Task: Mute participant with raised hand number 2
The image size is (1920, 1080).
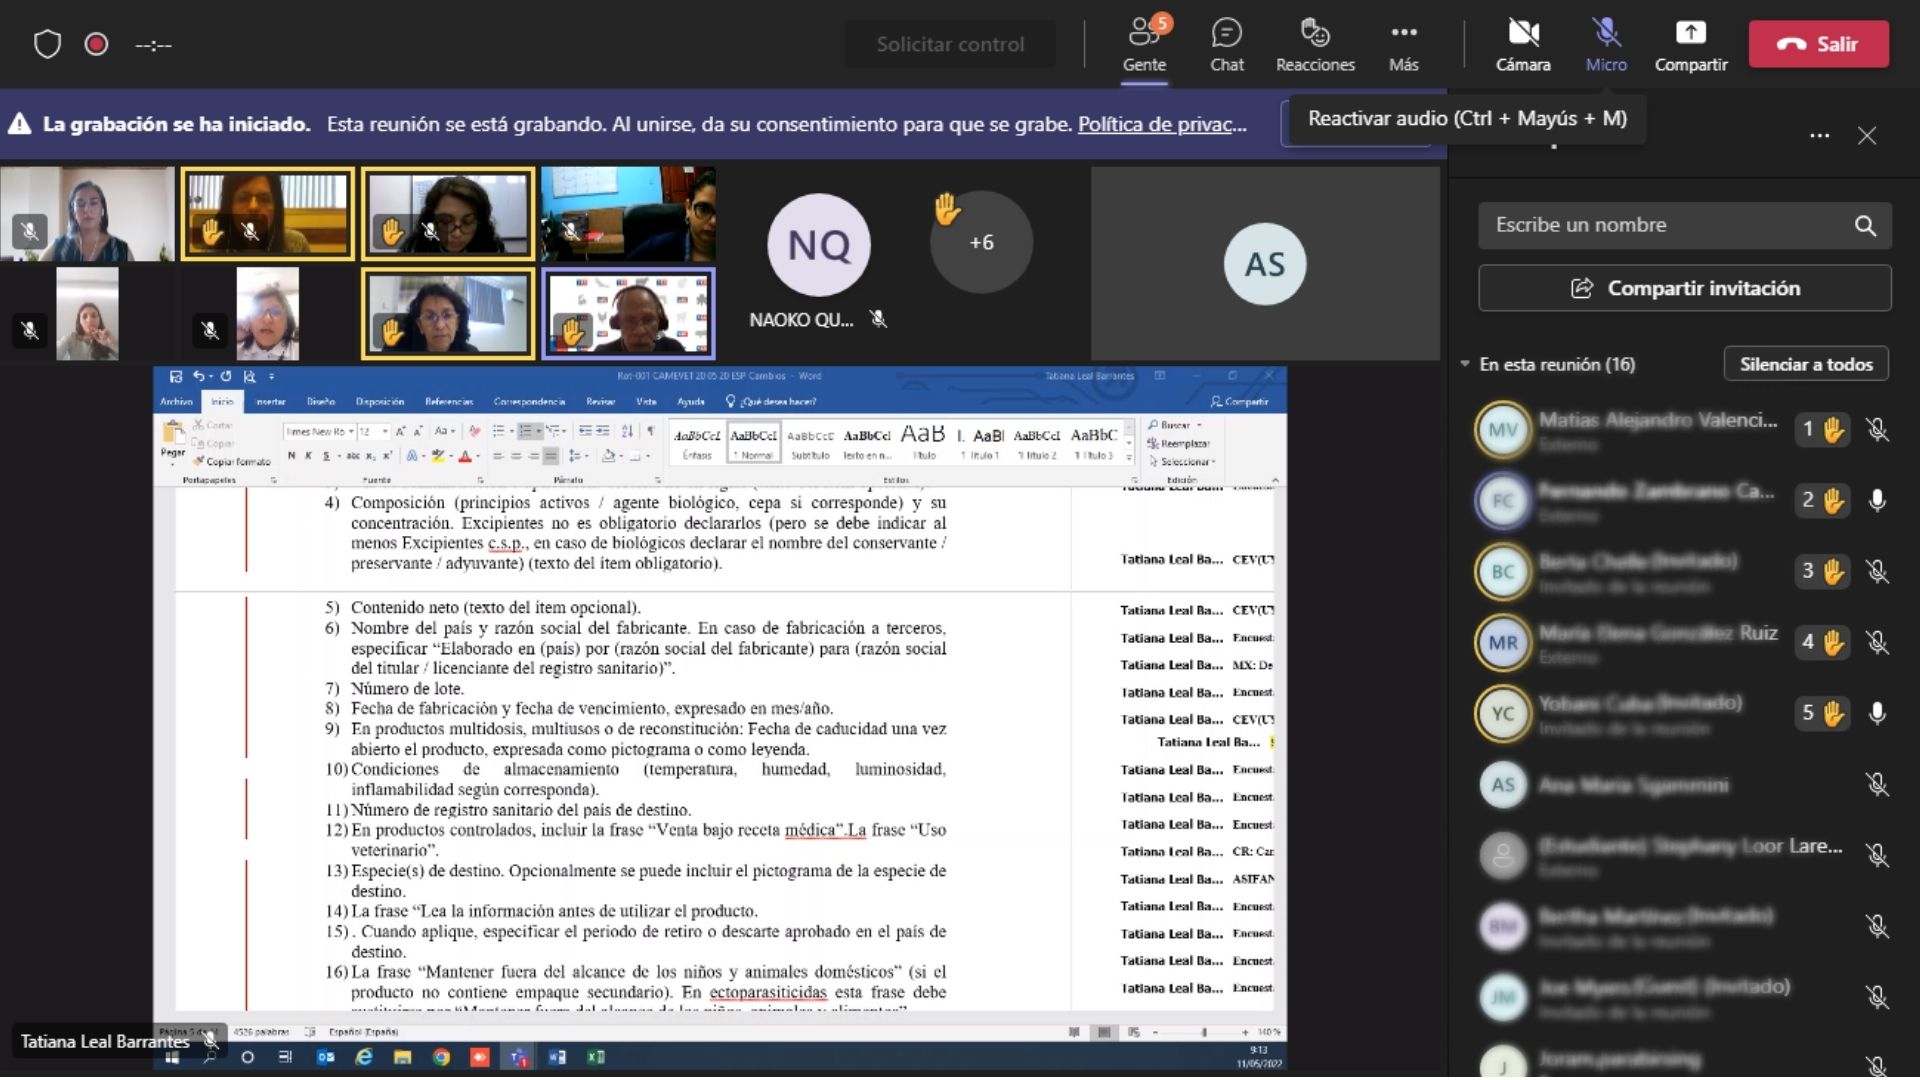Action: point(1877,500)
